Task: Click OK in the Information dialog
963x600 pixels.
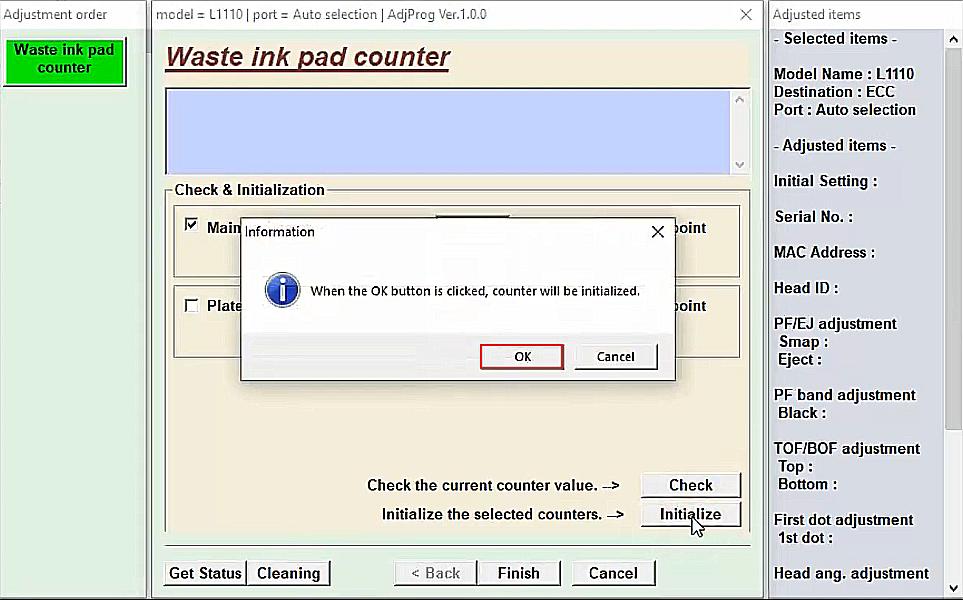Action: [x=522, y=357]
